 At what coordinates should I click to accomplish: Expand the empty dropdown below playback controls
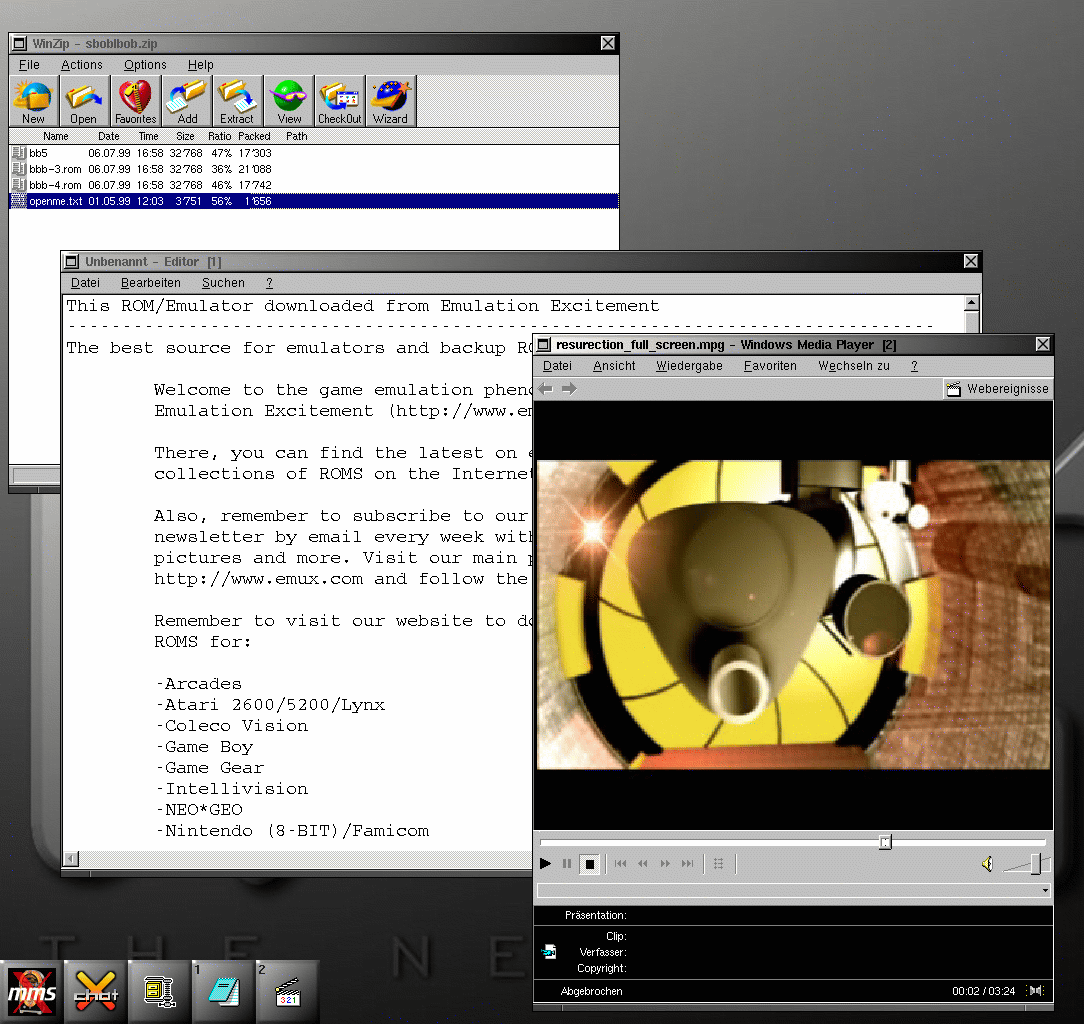pyautogui.click(x=1045, y=890)
